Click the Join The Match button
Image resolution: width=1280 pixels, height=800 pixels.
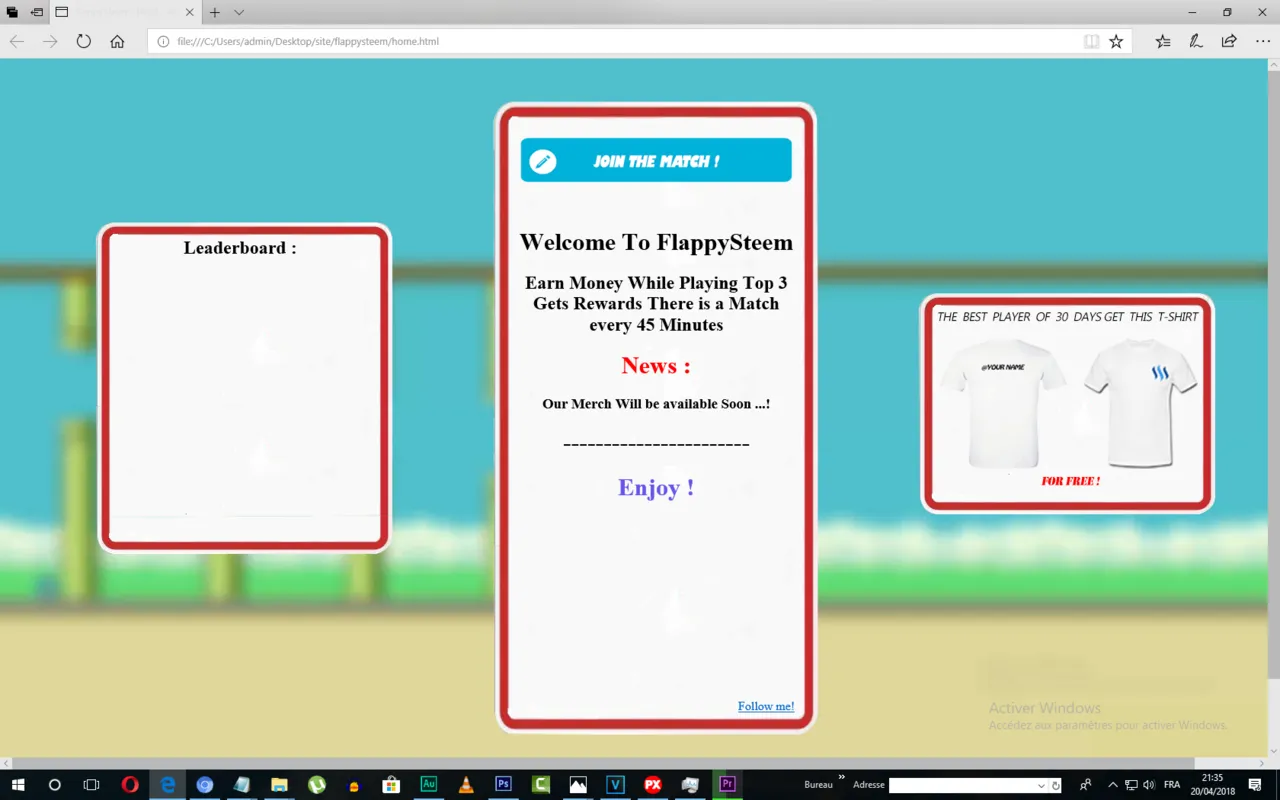tap(656, 160)
